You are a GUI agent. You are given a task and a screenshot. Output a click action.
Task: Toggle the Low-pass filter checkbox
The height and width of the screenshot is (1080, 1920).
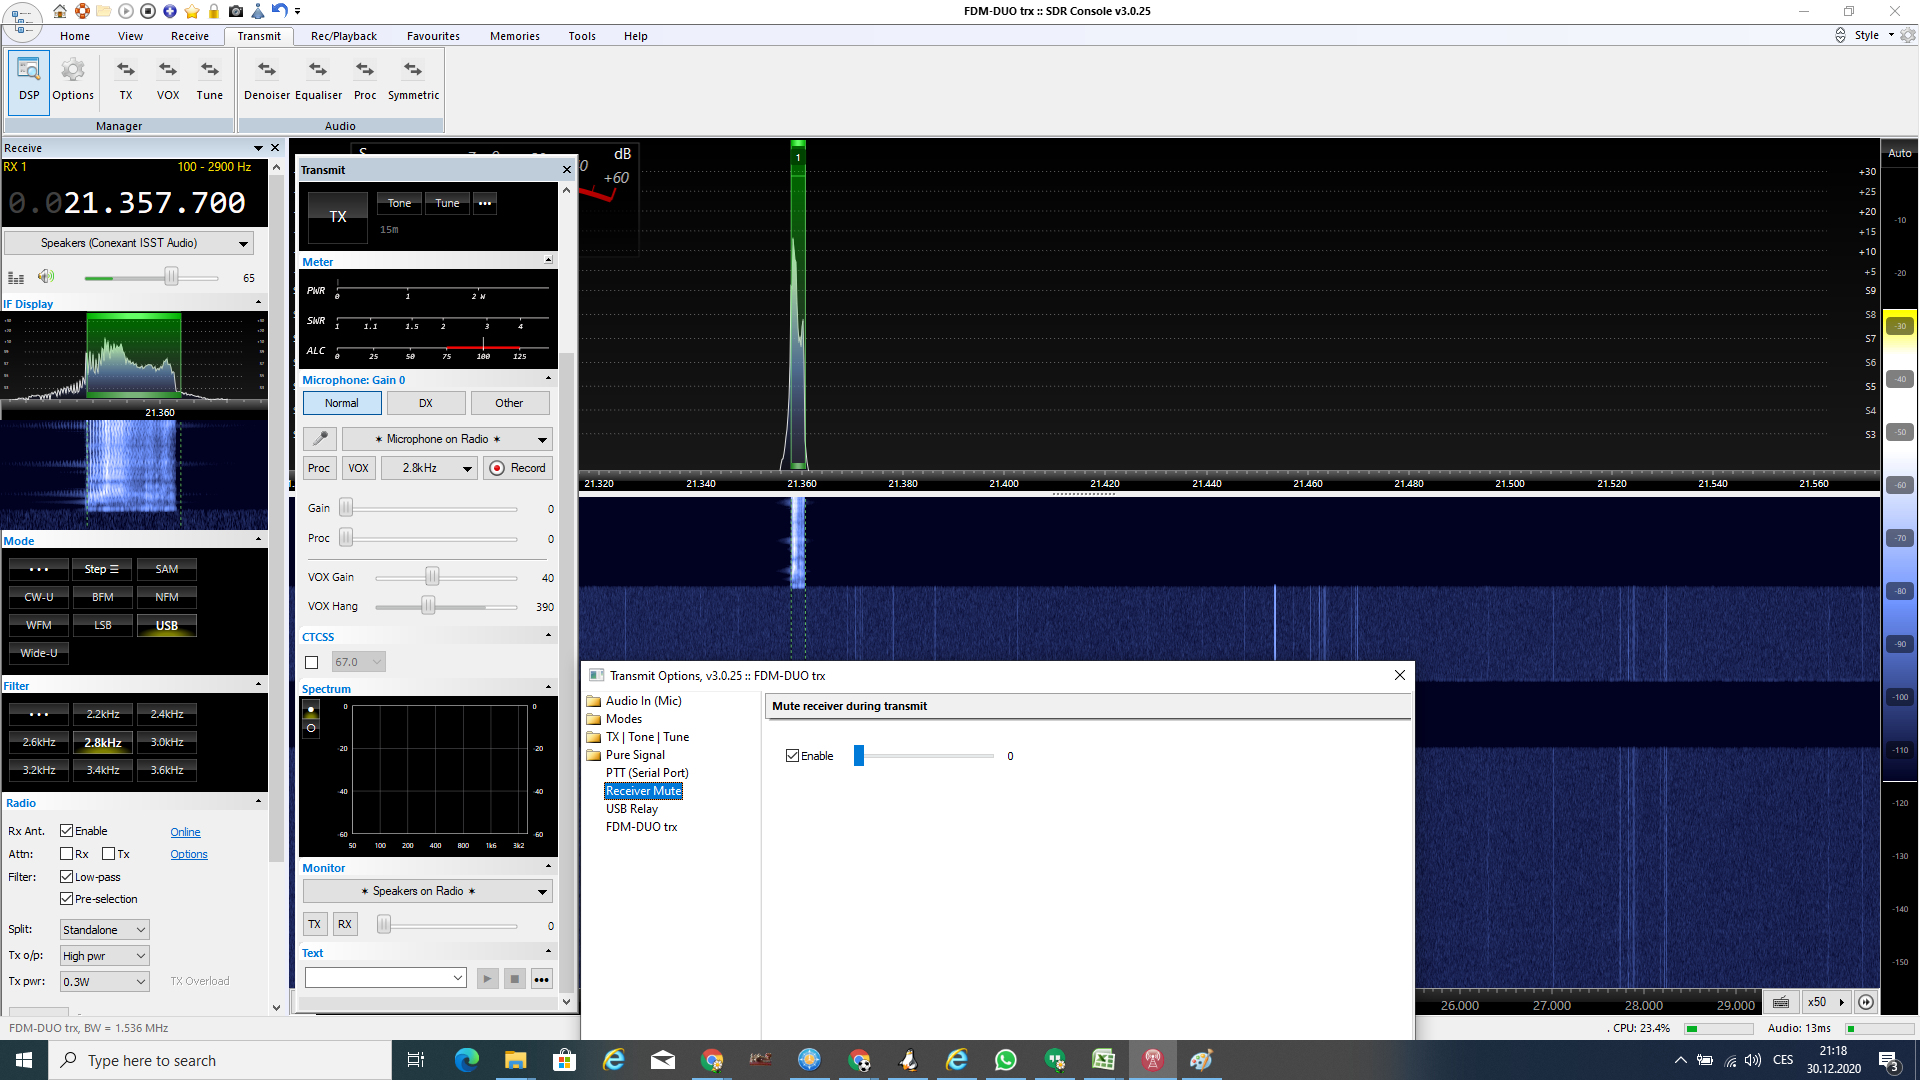67,877
